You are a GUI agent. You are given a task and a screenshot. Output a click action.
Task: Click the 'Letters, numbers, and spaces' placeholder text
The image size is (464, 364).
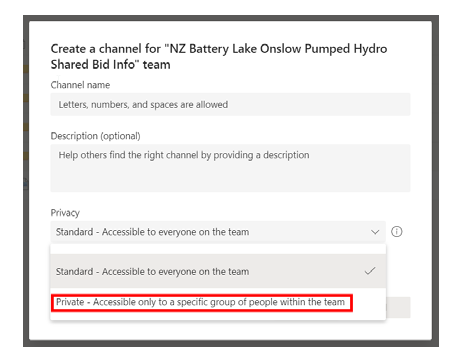point(143,104)
